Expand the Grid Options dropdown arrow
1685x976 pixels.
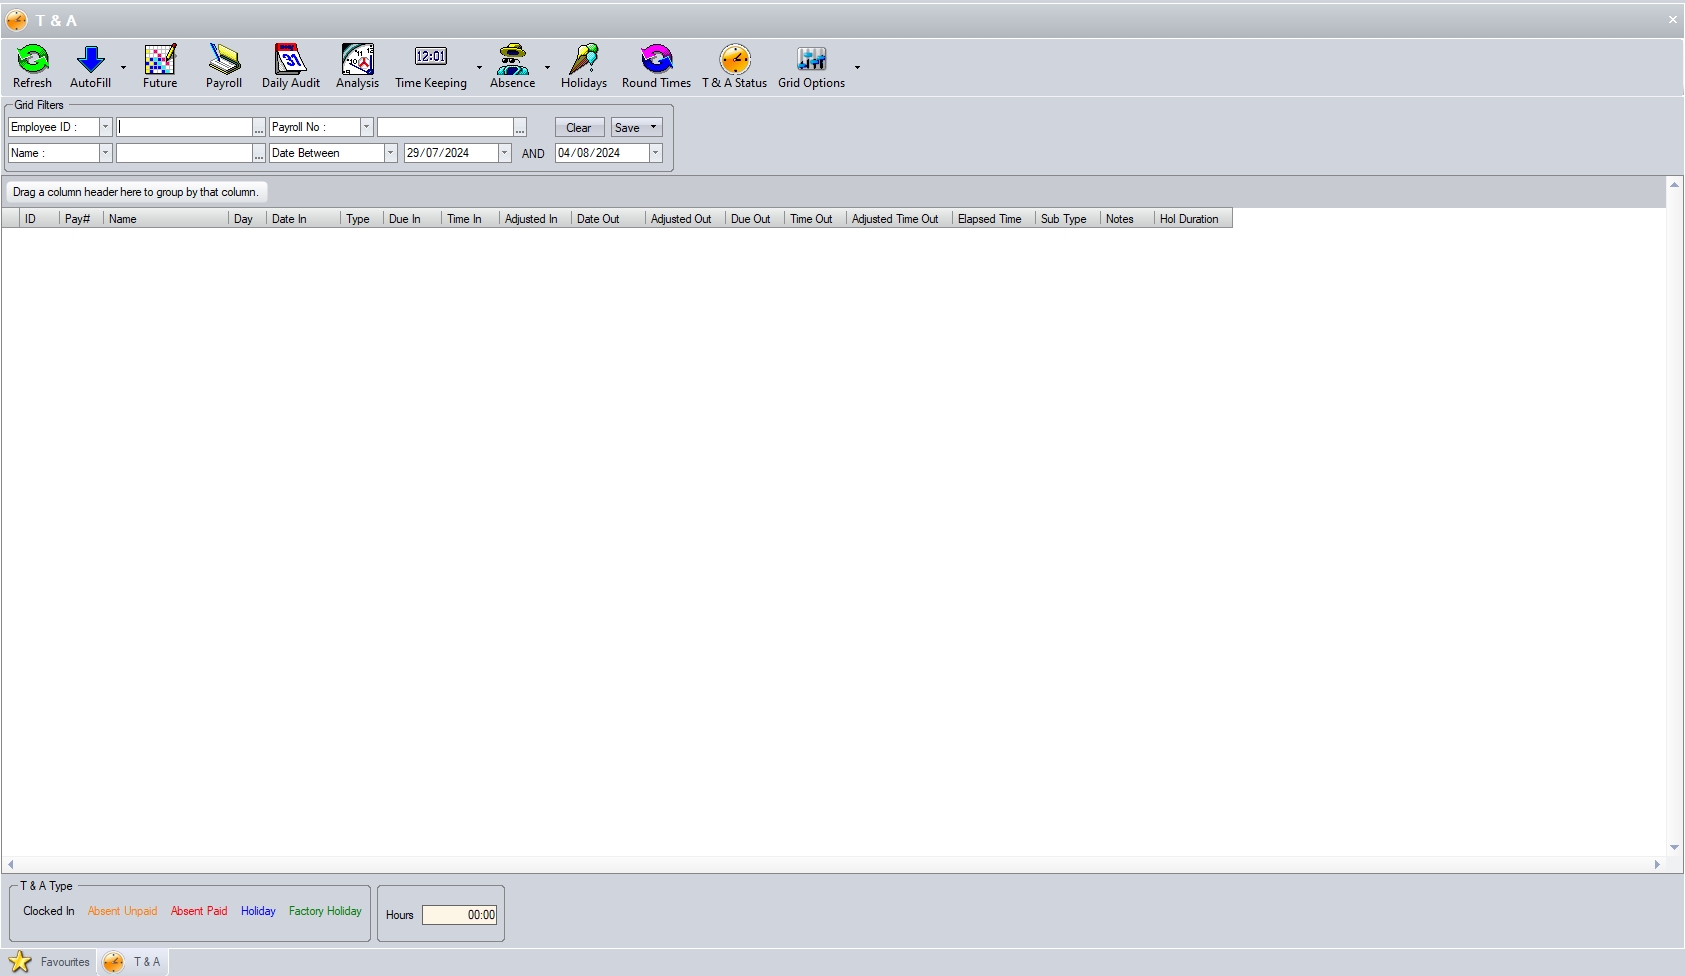click(x=857, y=68)
